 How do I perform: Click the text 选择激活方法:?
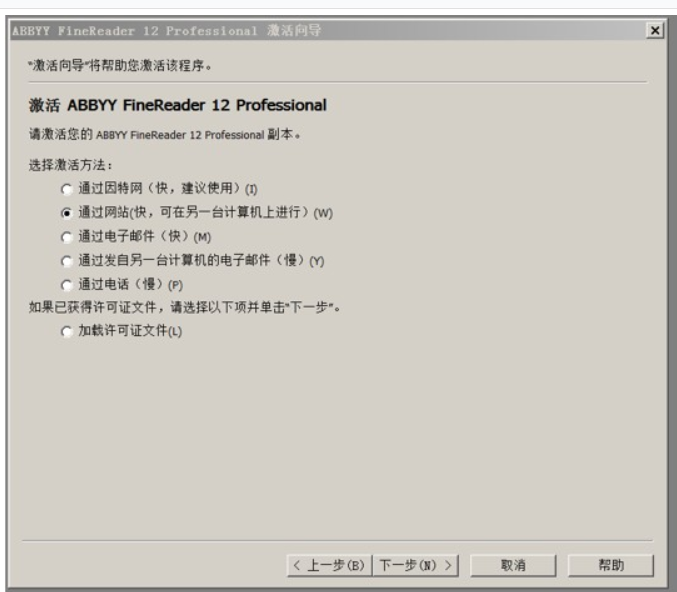[70, 165]
